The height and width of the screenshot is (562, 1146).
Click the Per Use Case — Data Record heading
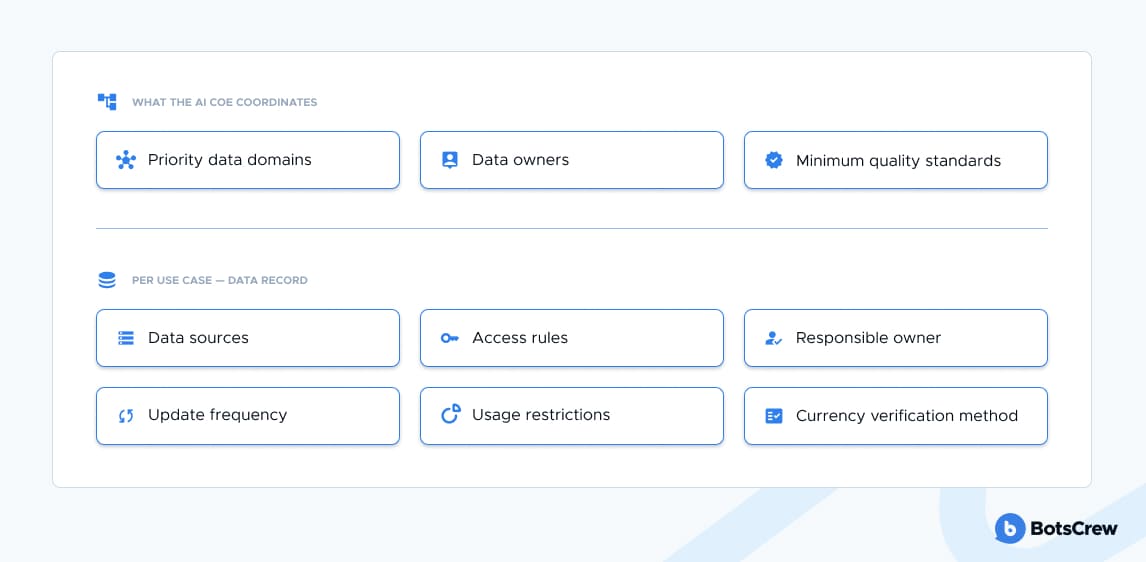tap(219, 280)
